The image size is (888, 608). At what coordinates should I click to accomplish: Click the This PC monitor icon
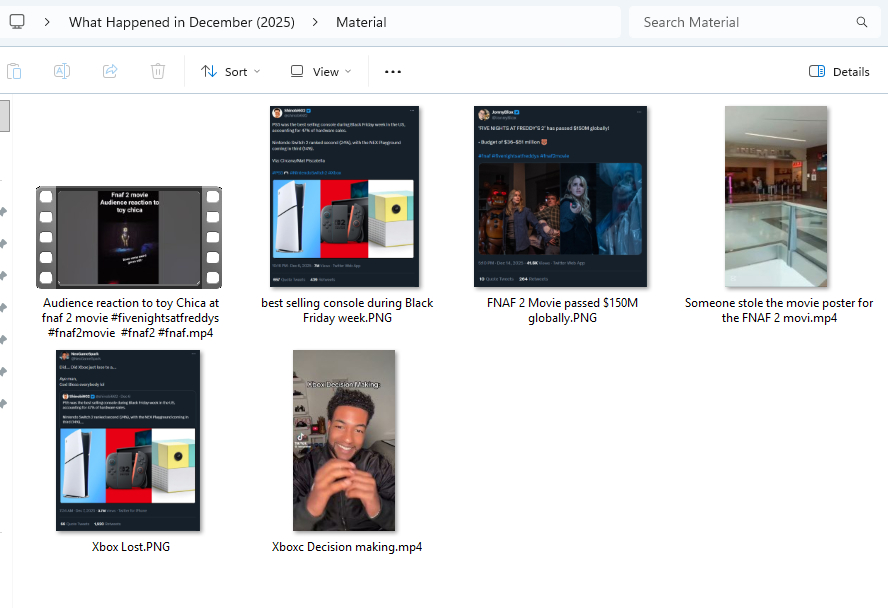point(17,22)
